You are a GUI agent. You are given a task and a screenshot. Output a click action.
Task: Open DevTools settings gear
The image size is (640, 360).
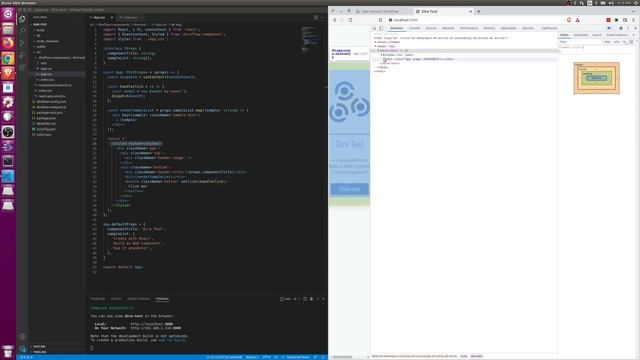click(621, 28)
